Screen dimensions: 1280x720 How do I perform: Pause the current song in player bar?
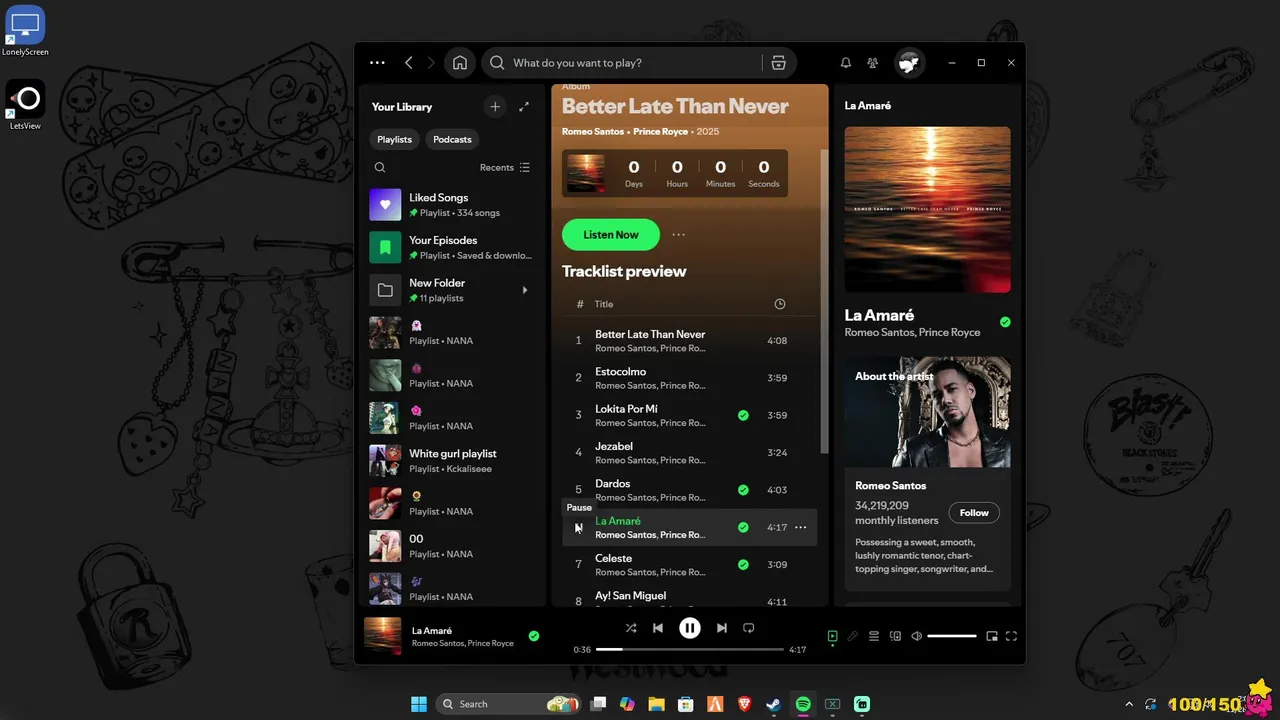pos(690,628)
